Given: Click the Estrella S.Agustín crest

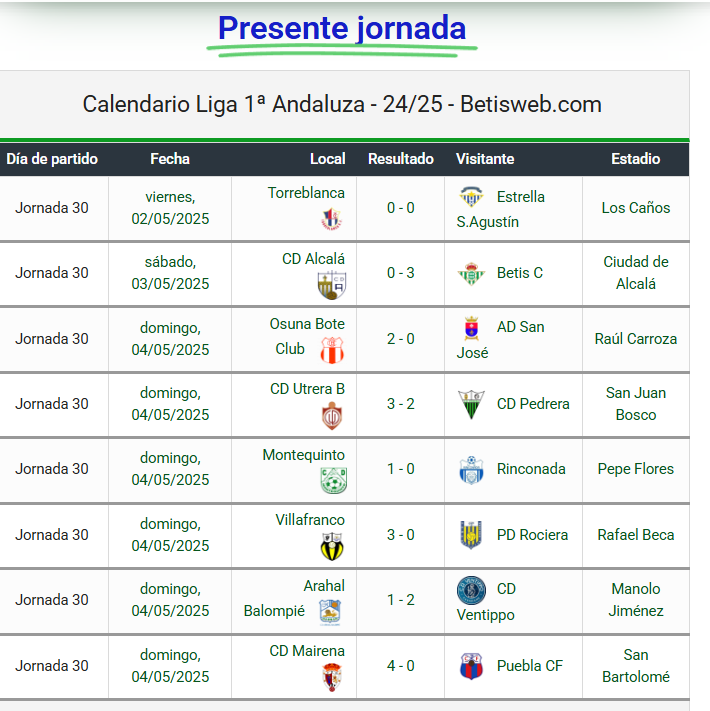Looking at the screenshot, I should pos(471,197).
